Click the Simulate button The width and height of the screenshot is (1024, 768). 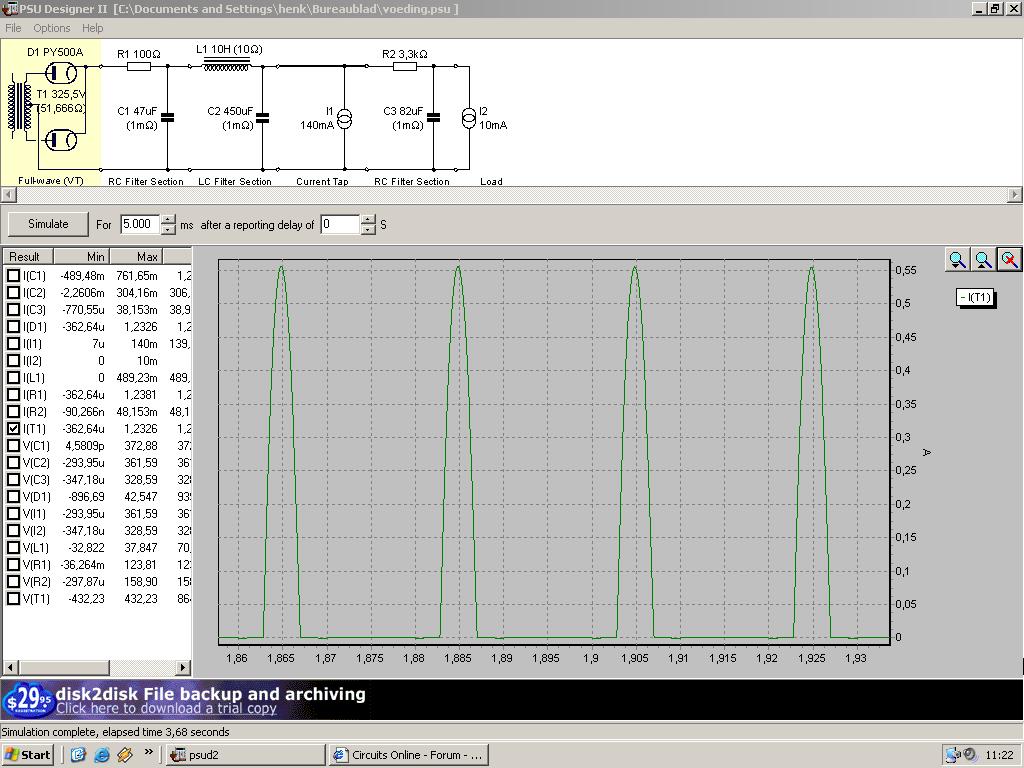coord(48,224)
